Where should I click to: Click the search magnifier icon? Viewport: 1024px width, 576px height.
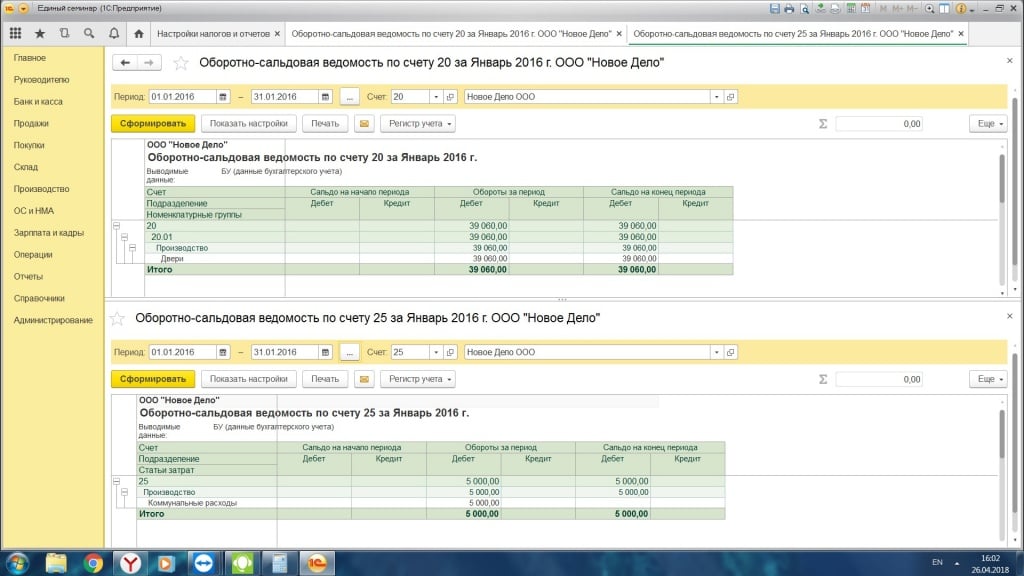90,33
